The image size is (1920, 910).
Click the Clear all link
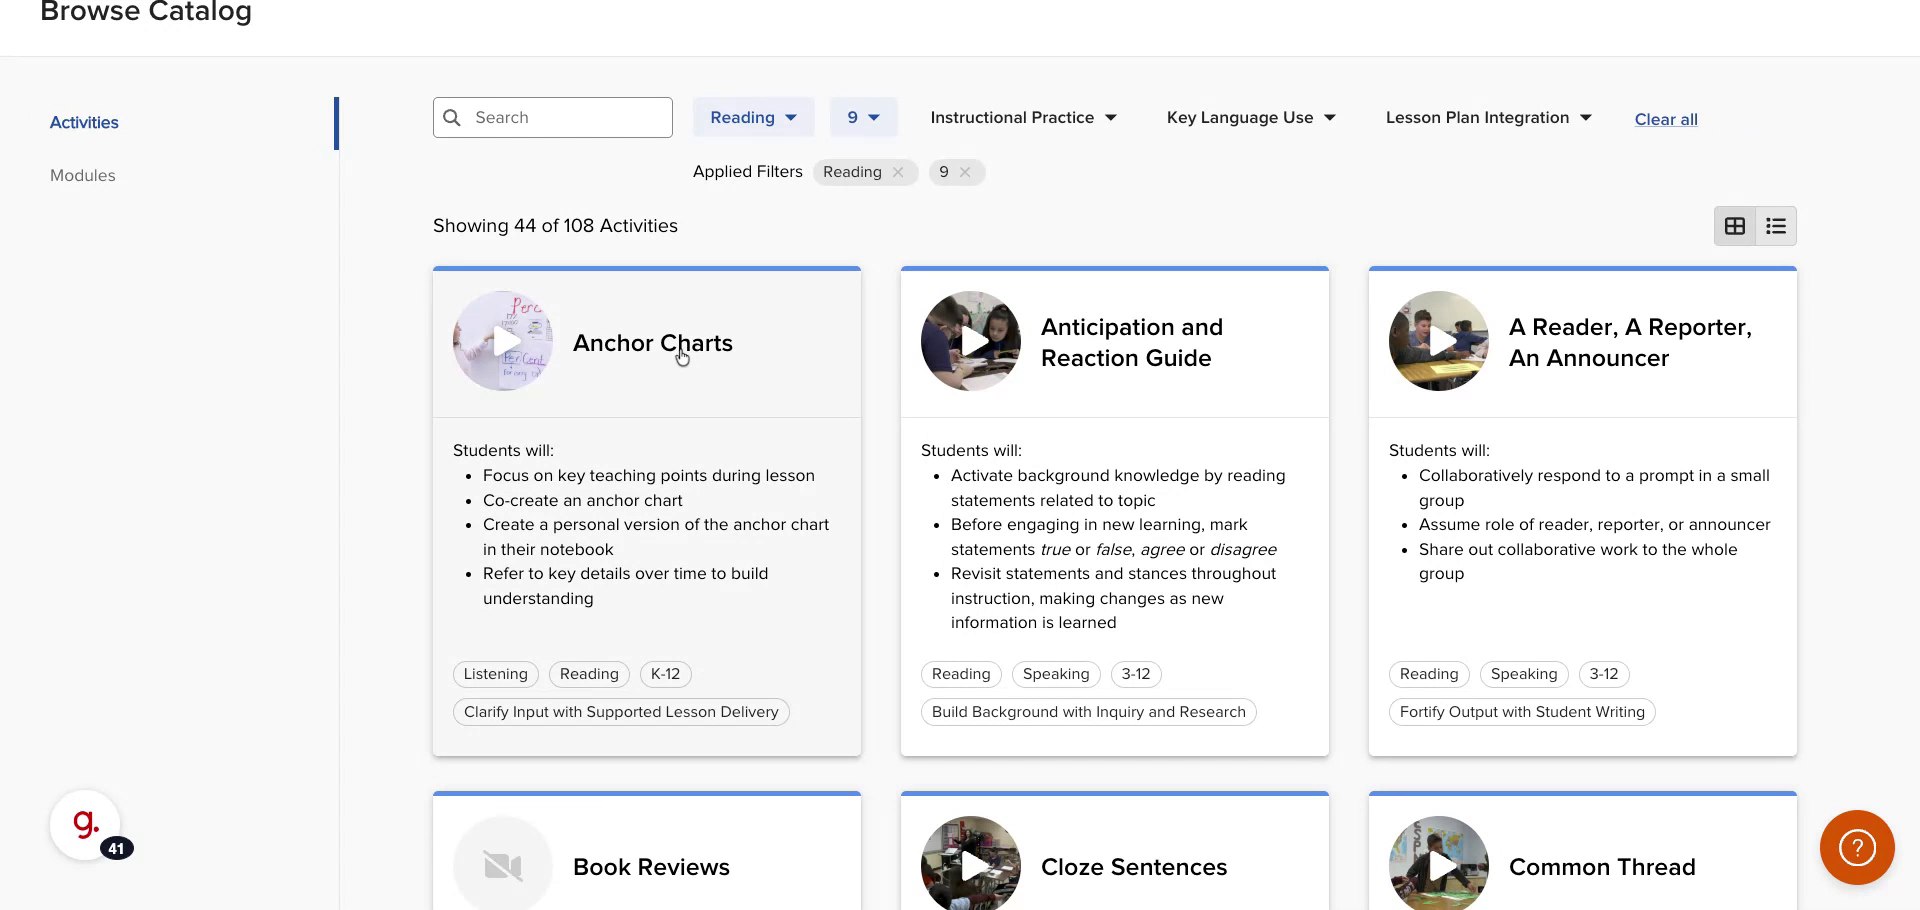(x=1666, y=119)
